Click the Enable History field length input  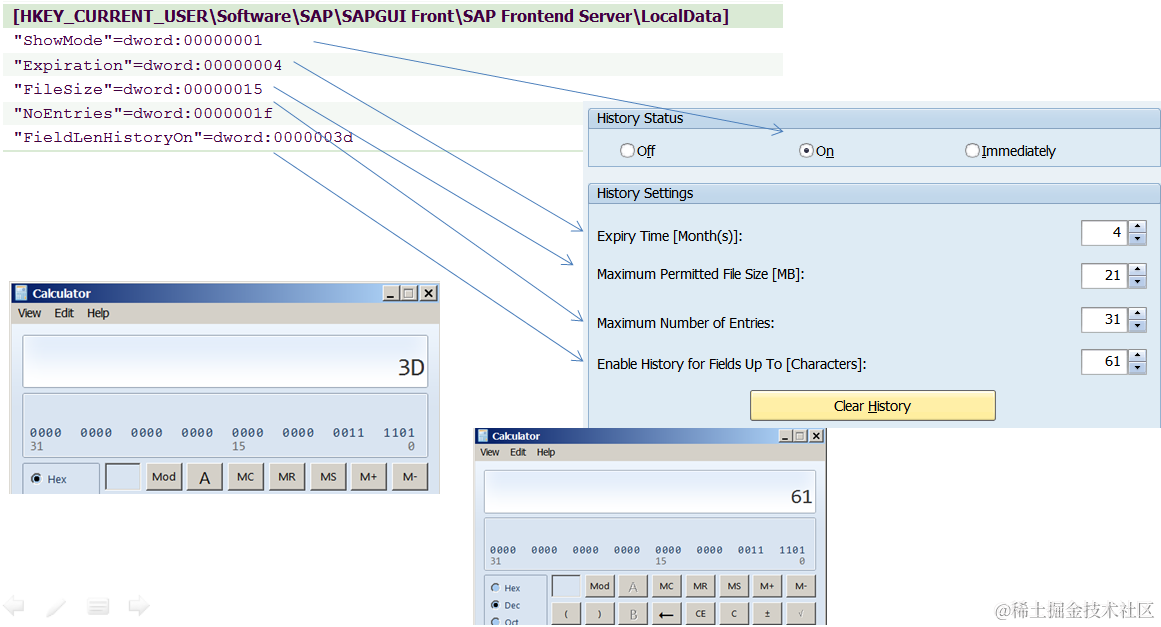coord(1104,361)
